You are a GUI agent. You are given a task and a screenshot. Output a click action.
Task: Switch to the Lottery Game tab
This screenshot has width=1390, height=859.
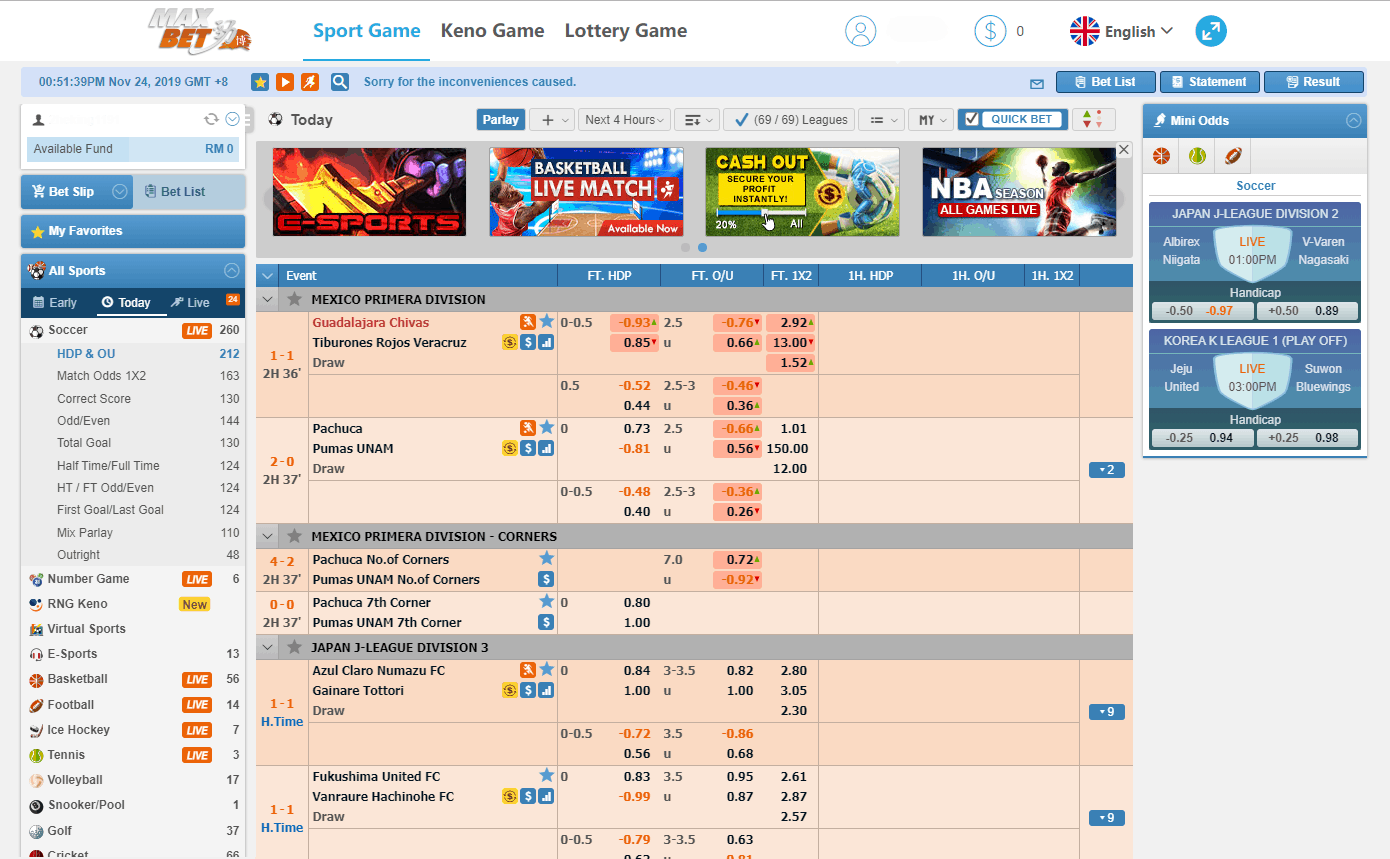click(626, 31)
